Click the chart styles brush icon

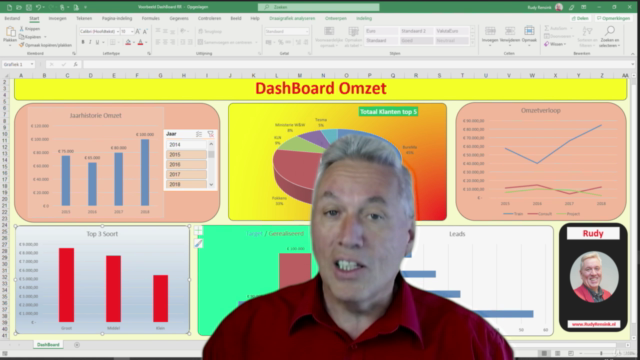[x=198, y=243]
